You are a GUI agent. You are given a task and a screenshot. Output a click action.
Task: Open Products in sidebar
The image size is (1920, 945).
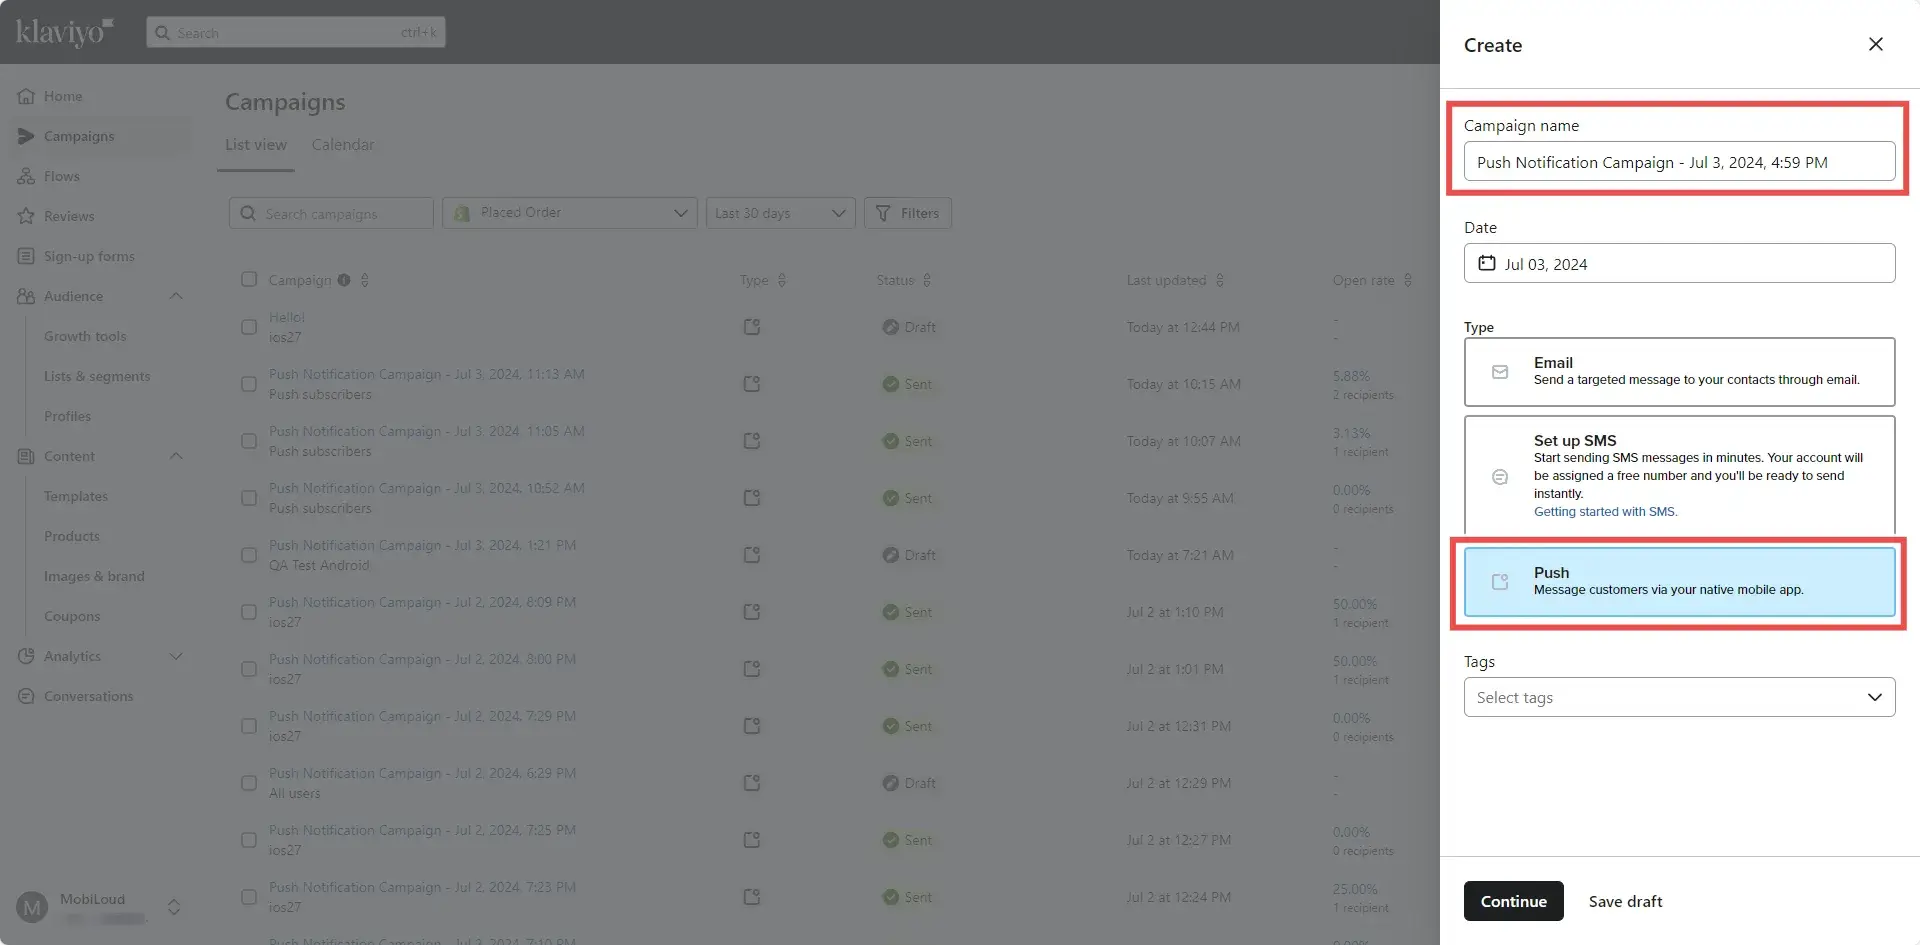(72, 536)
